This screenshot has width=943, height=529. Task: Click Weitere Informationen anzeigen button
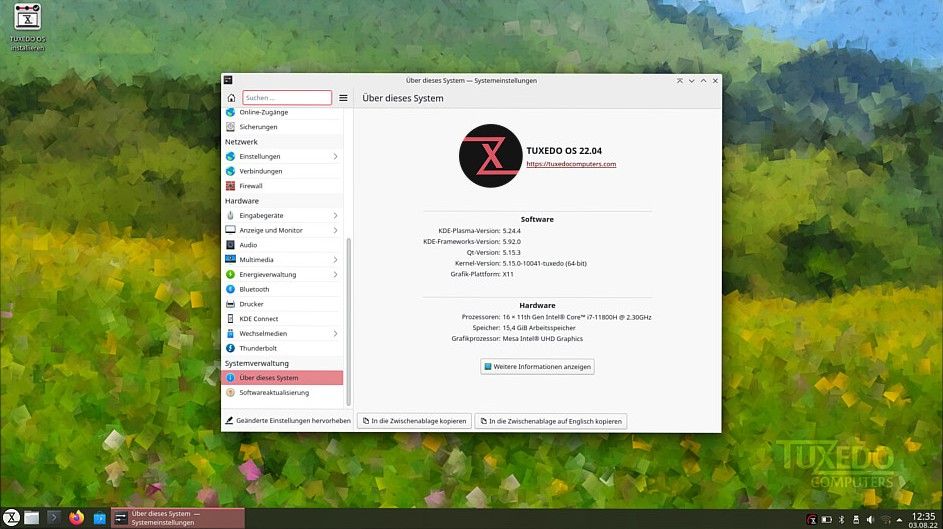537,367
